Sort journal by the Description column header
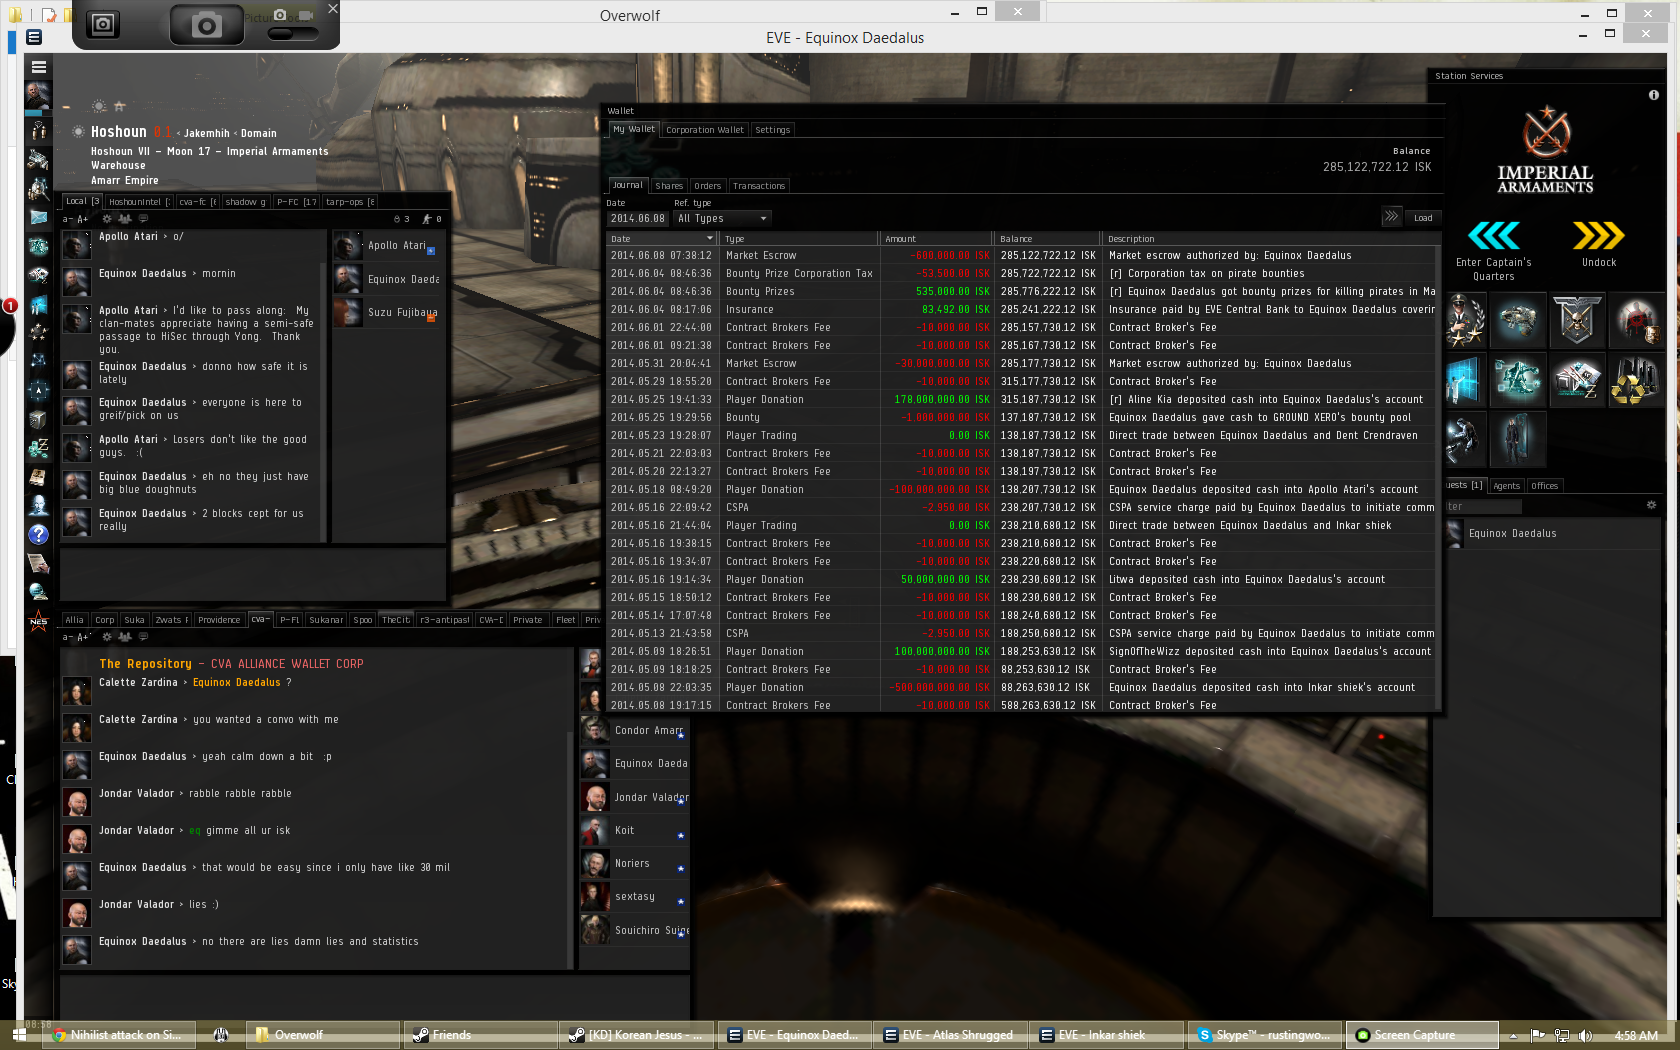 pos(1270,239)
